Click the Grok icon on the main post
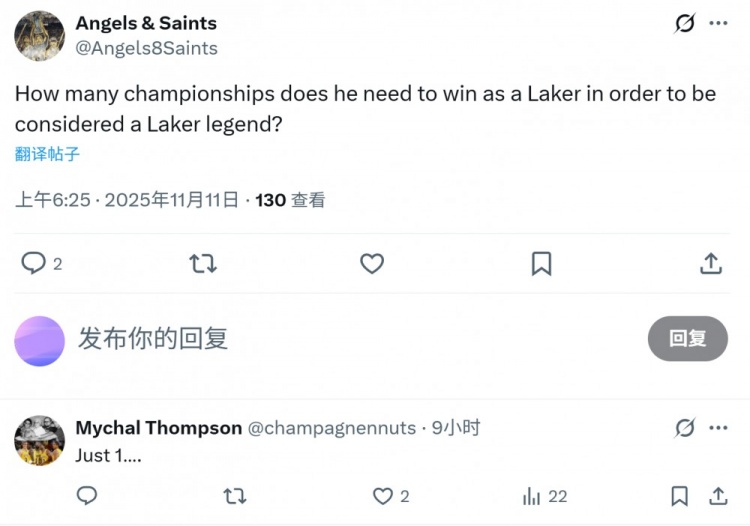Image resolution: width=750 pixels, height=526 pixels. coord(685,24)
